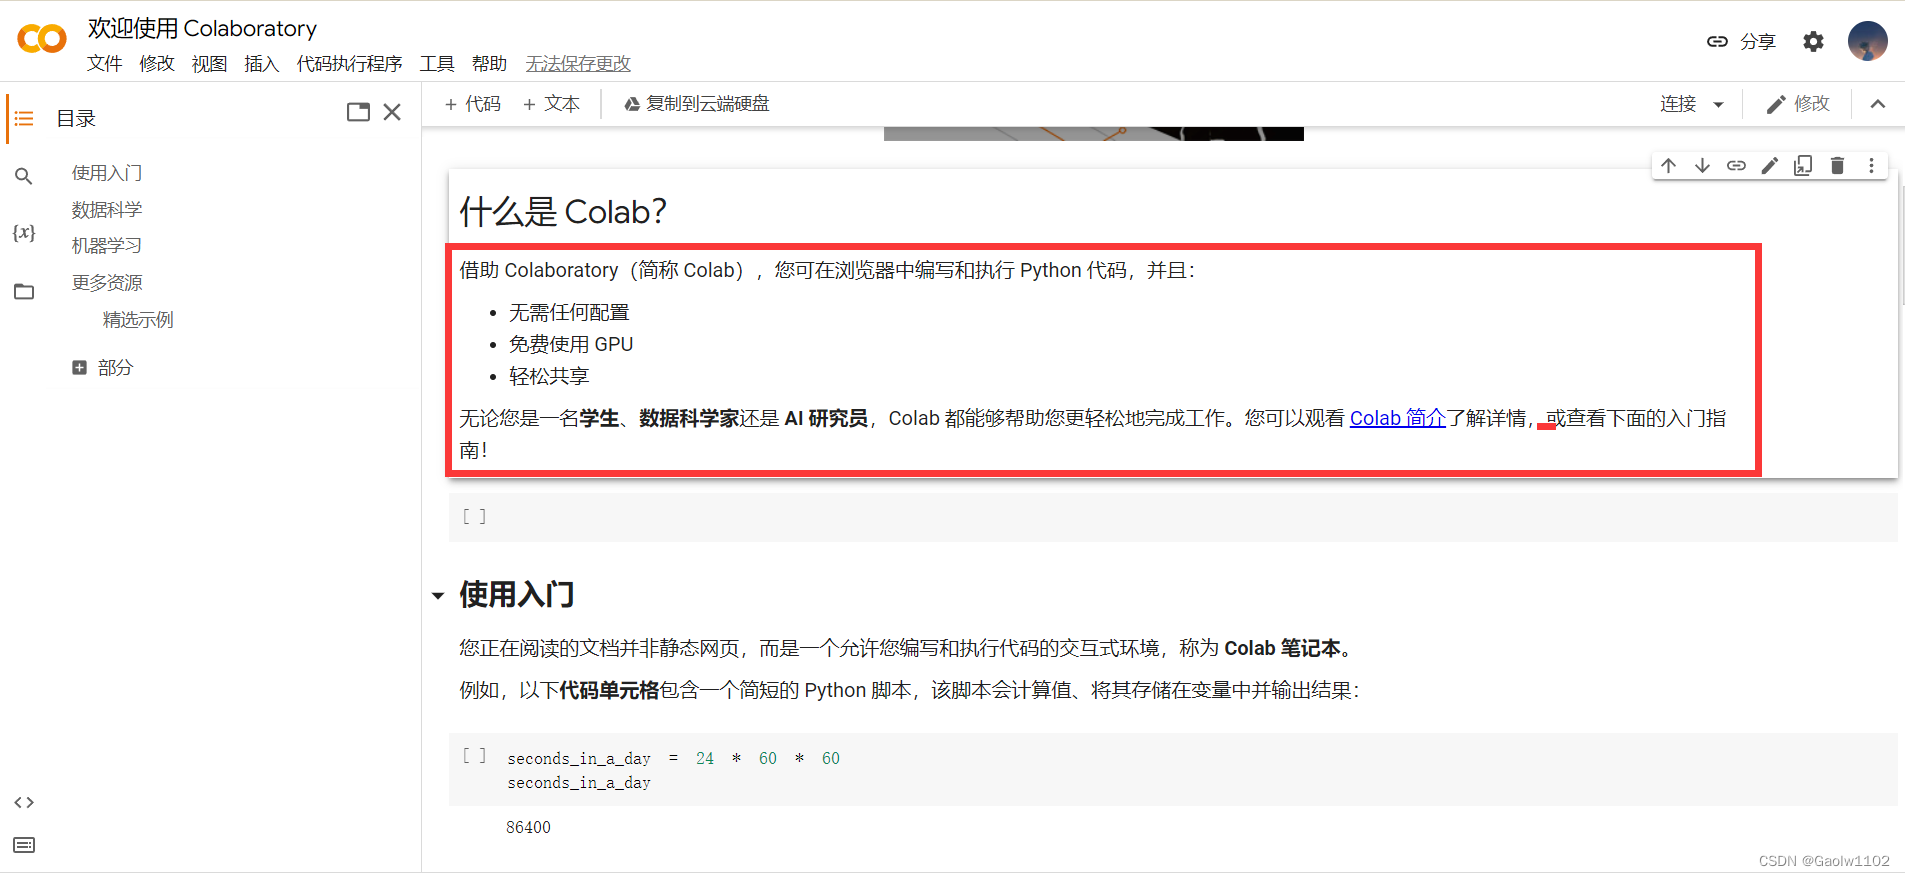Click the 欢迎使用 Colaboratory notebook title

(202, 29)
